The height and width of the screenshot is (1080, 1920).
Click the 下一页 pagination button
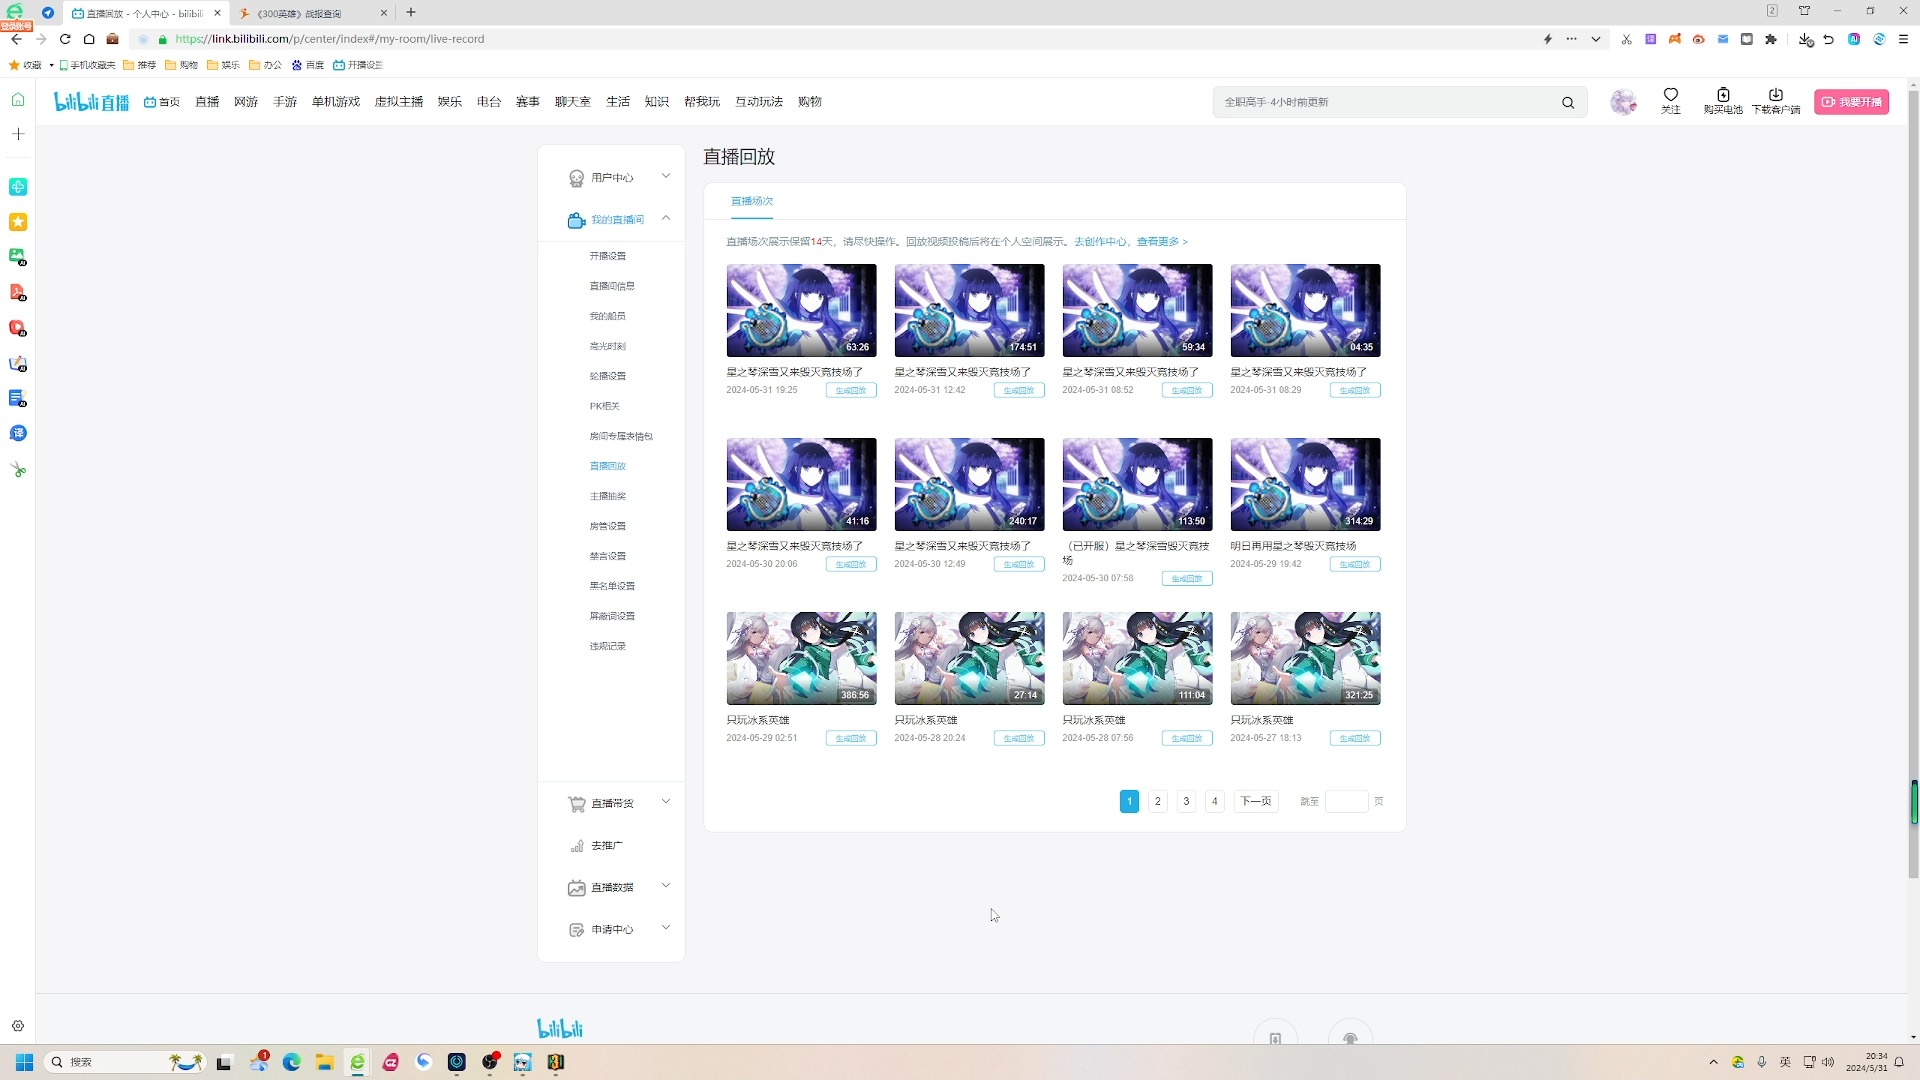click(1256, 801)
